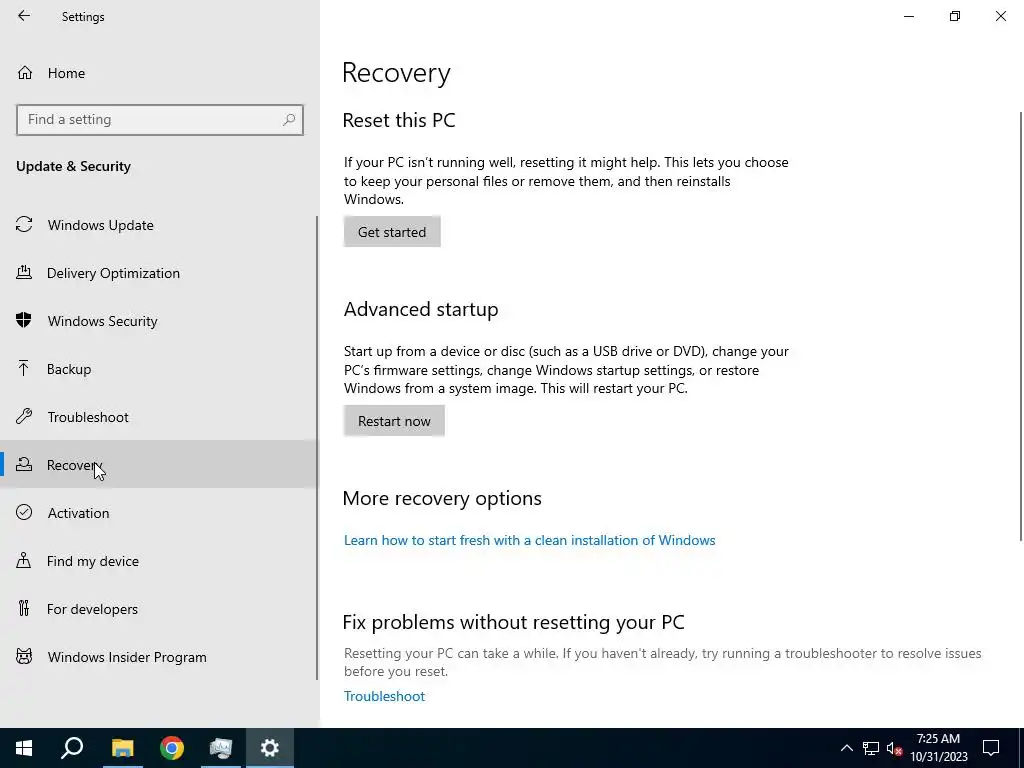The height and width of the screenshot is (768, 1024).
Task: Click the Backup up-arrow icon
Action: pyautogui.click(x=24, y=368)
